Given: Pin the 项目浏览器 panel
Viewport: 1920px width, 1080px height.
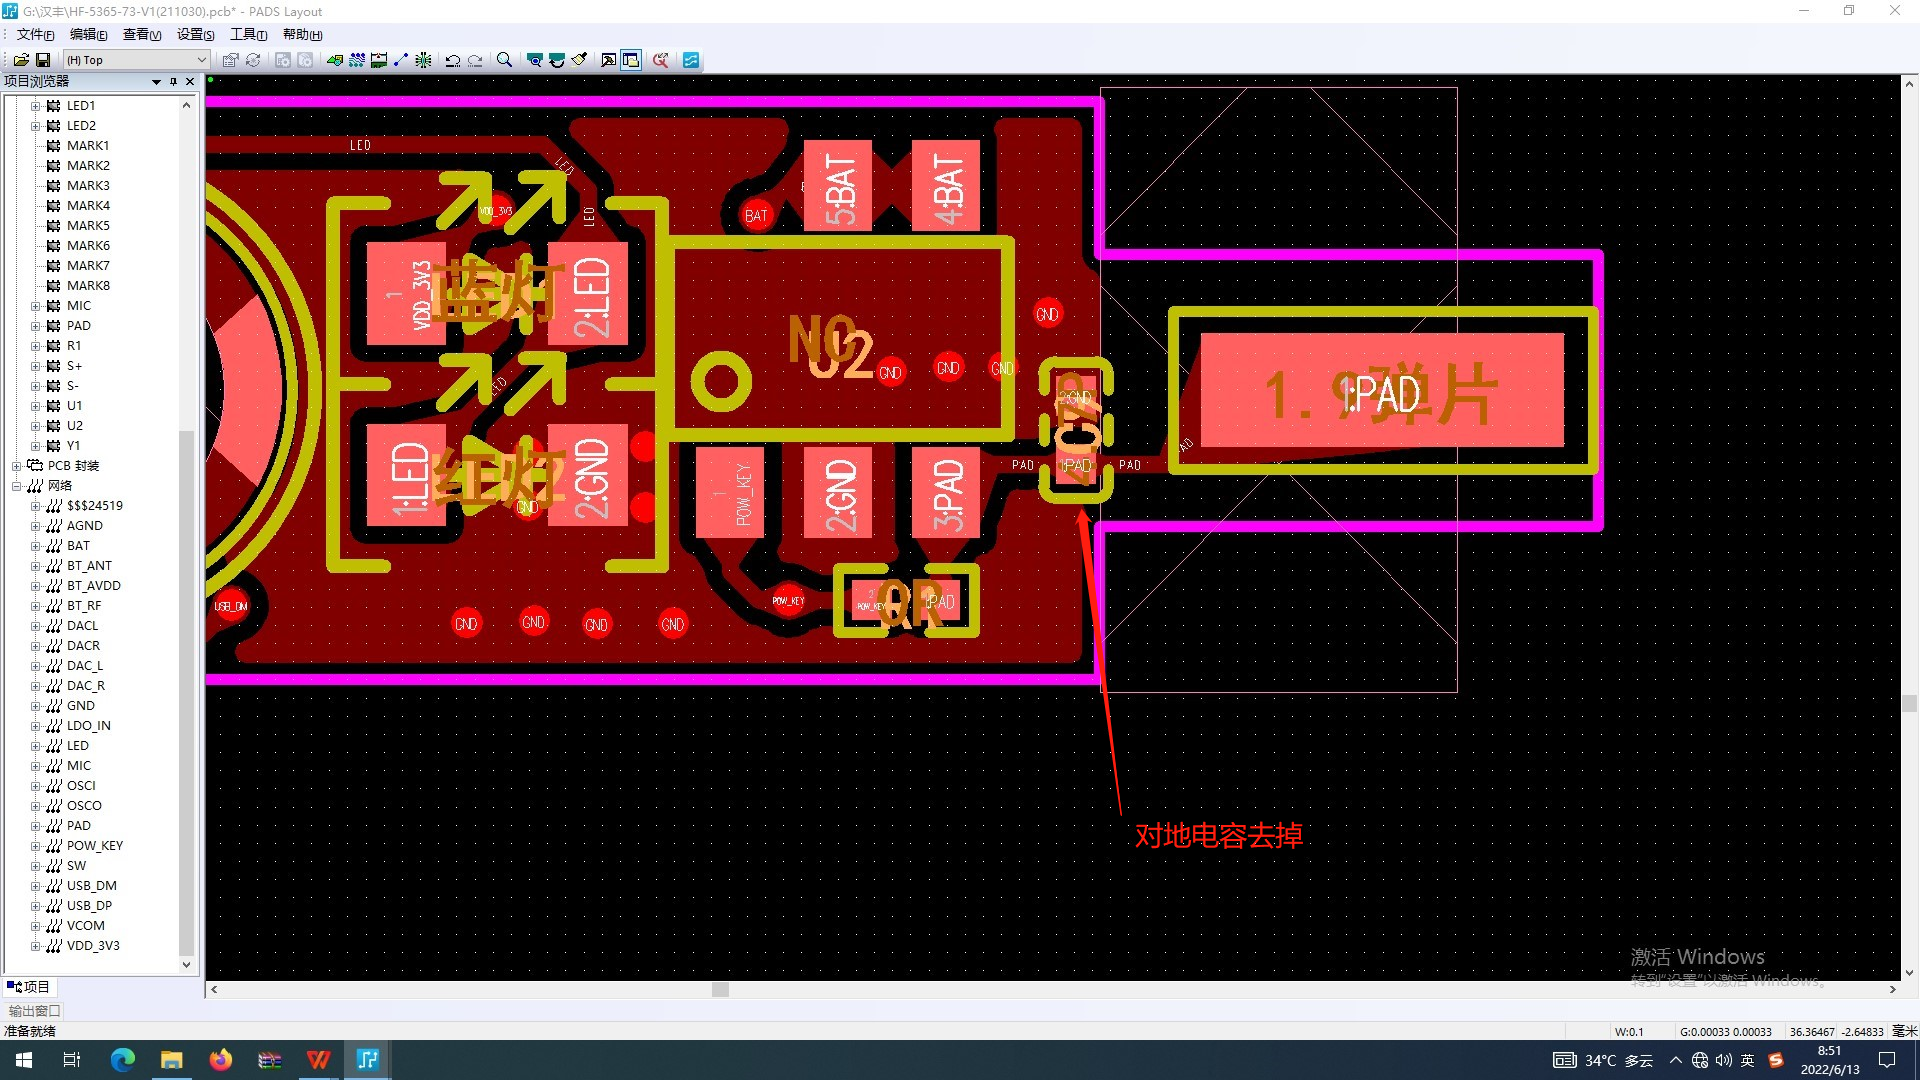Looking at the screenshot, I should coord(173,81).
